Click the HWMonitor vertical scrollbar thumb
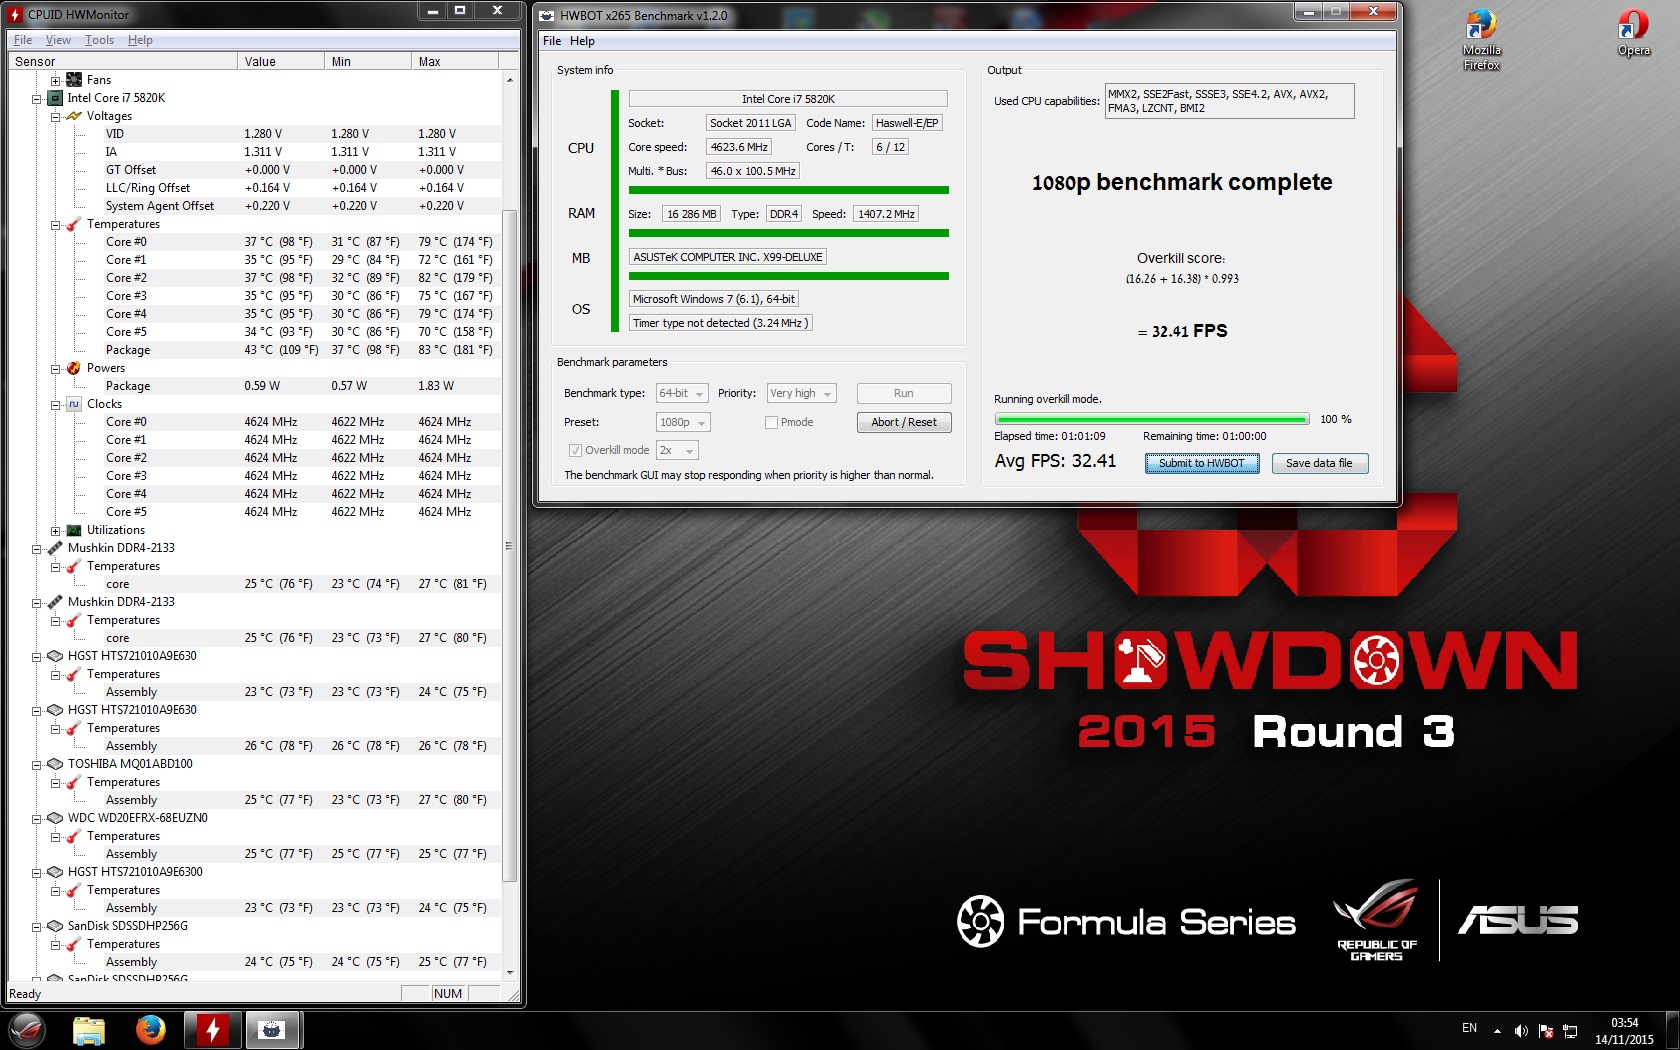This screenshot has width=1680, height=1050. point(509,546)
